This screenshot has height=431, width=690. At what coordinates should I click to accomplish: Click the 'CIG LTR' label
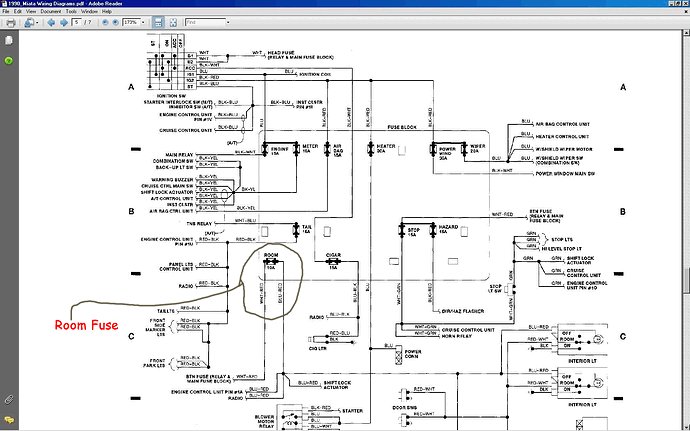tap(317, 348)
